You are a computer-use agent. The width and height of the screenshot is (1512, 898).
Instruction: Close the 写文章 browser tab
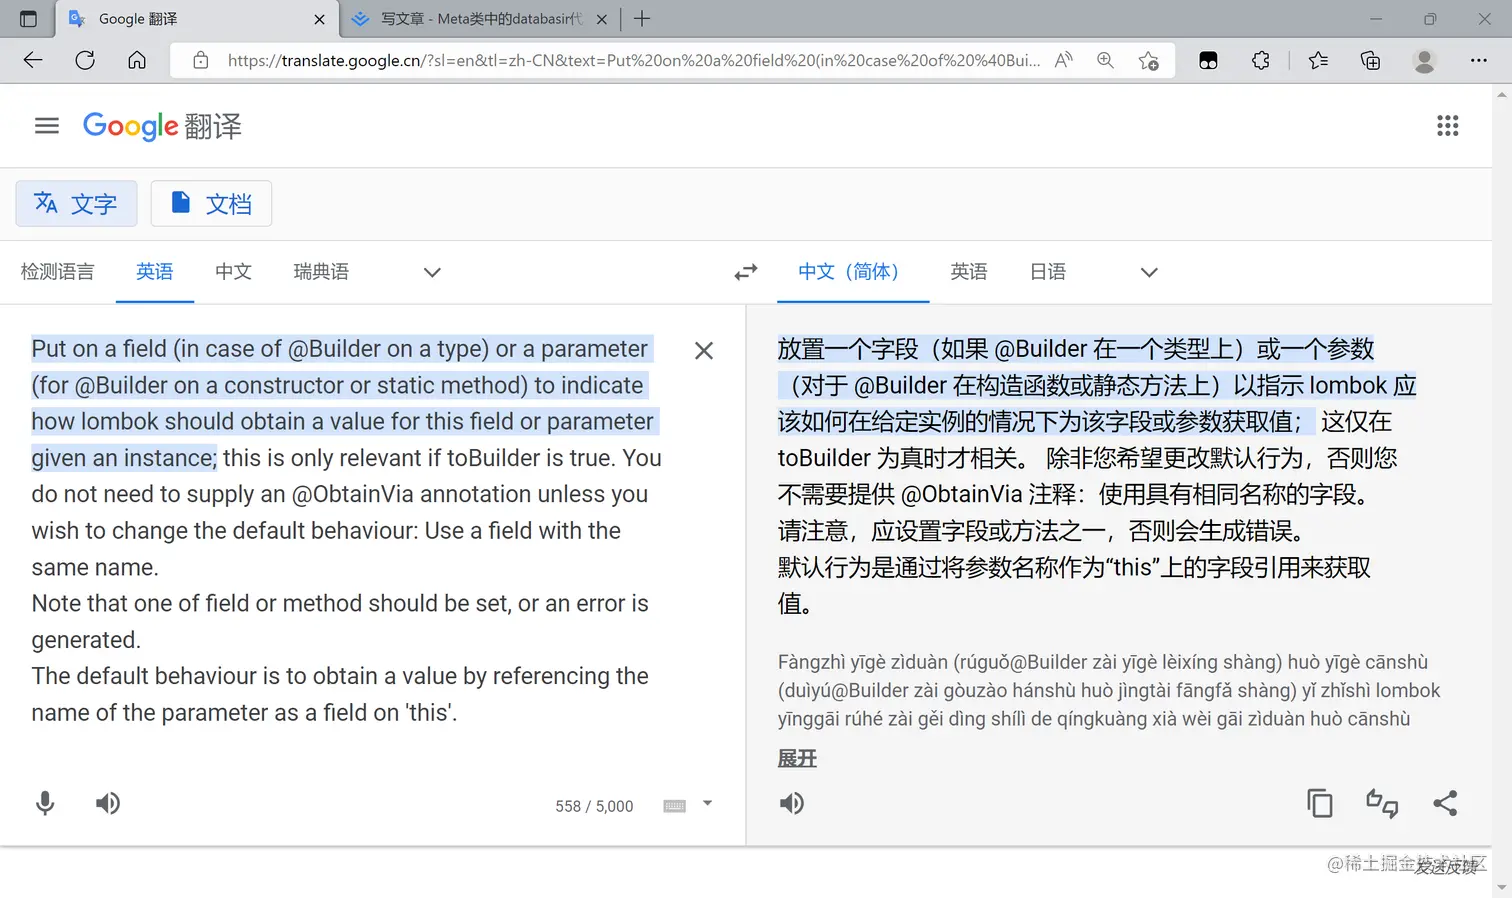(x=602, y=19)
